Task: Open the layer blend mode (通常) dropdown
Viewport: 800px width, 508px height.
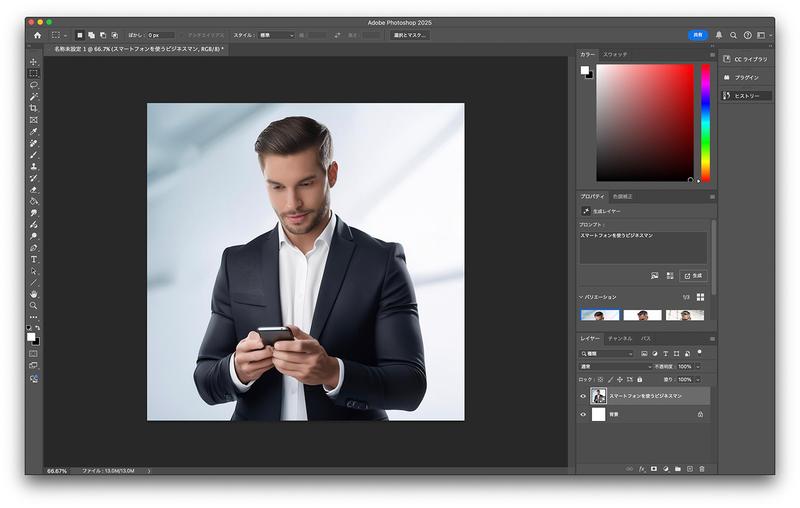Action: coord(616,367)
